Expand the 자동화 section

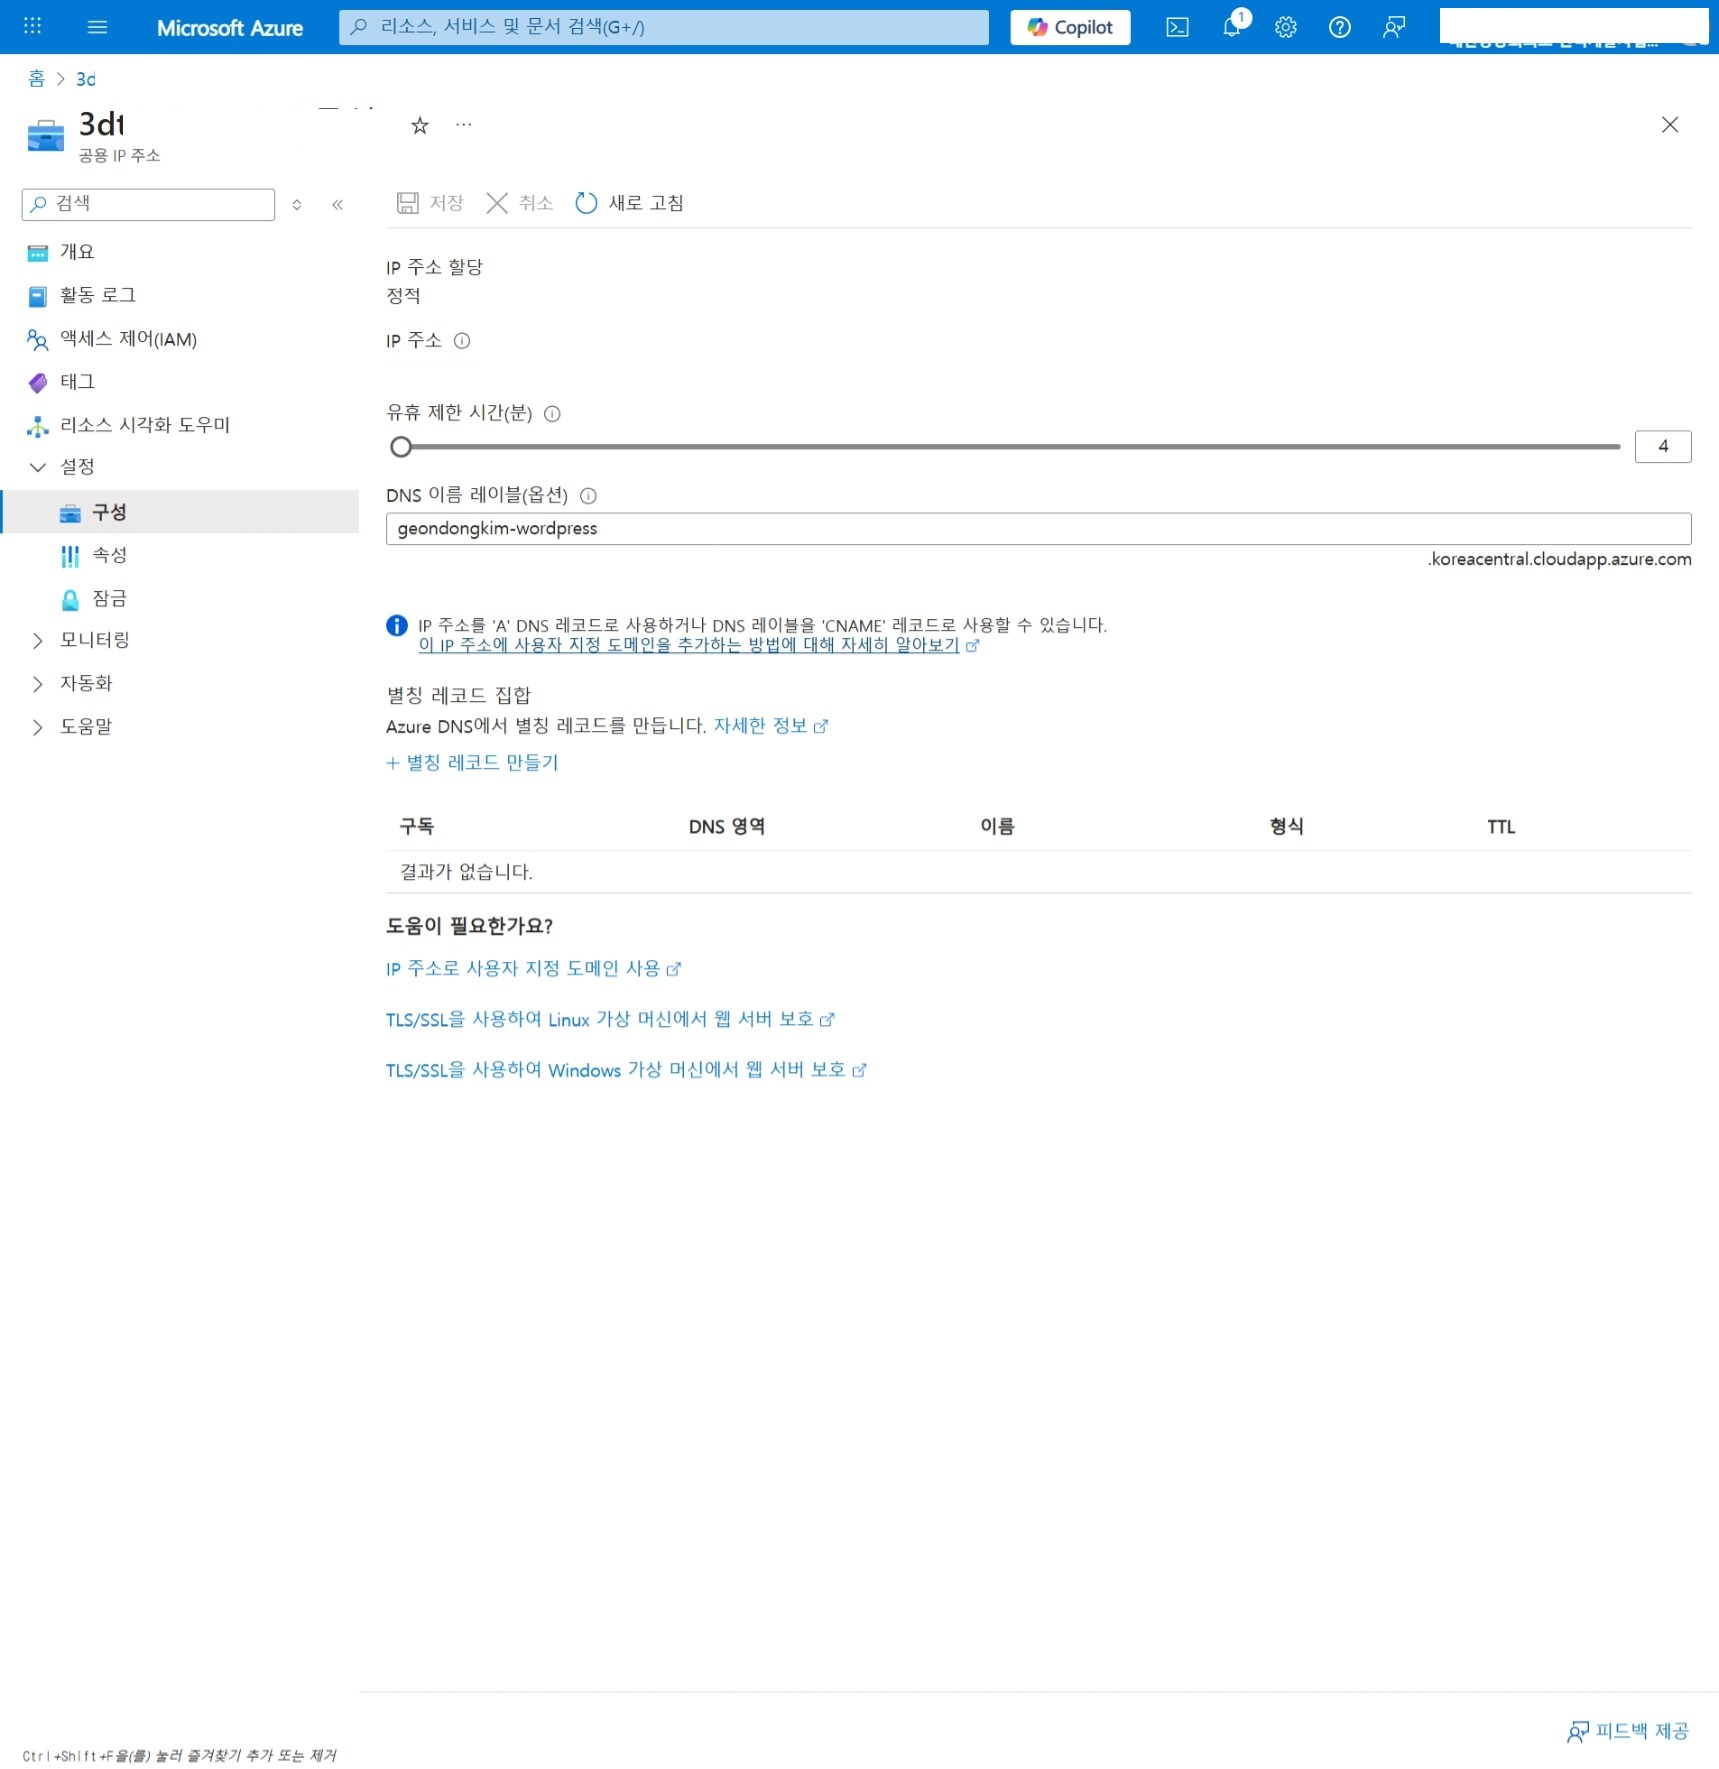(x=86, y=683)
